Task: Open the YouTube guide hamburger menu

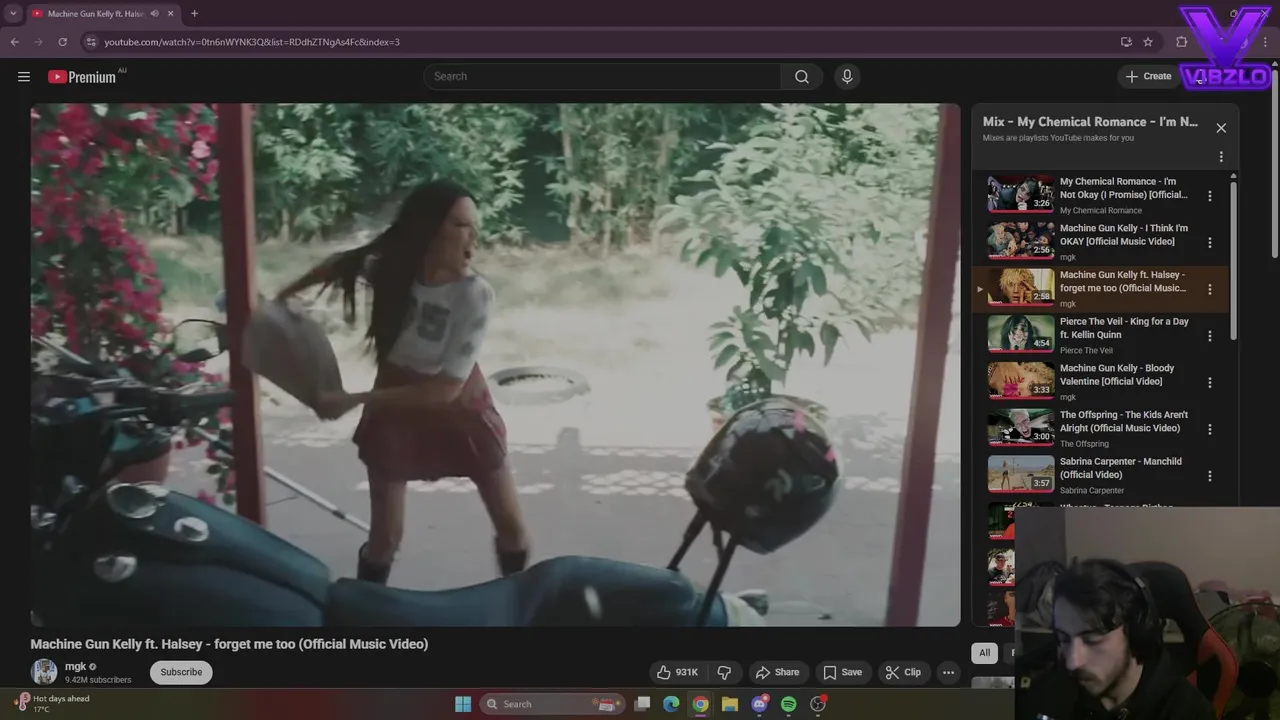Action: (x=24, y=76)
